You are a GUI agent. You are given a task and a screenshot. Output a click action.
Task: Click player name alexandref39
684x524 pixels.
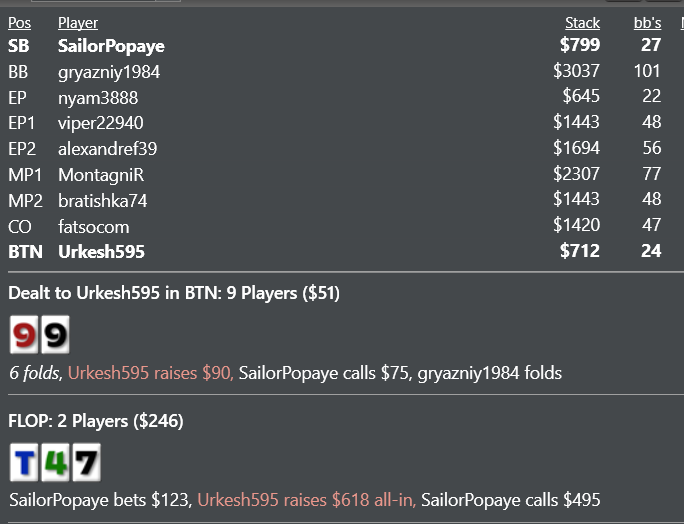[108, 149]
